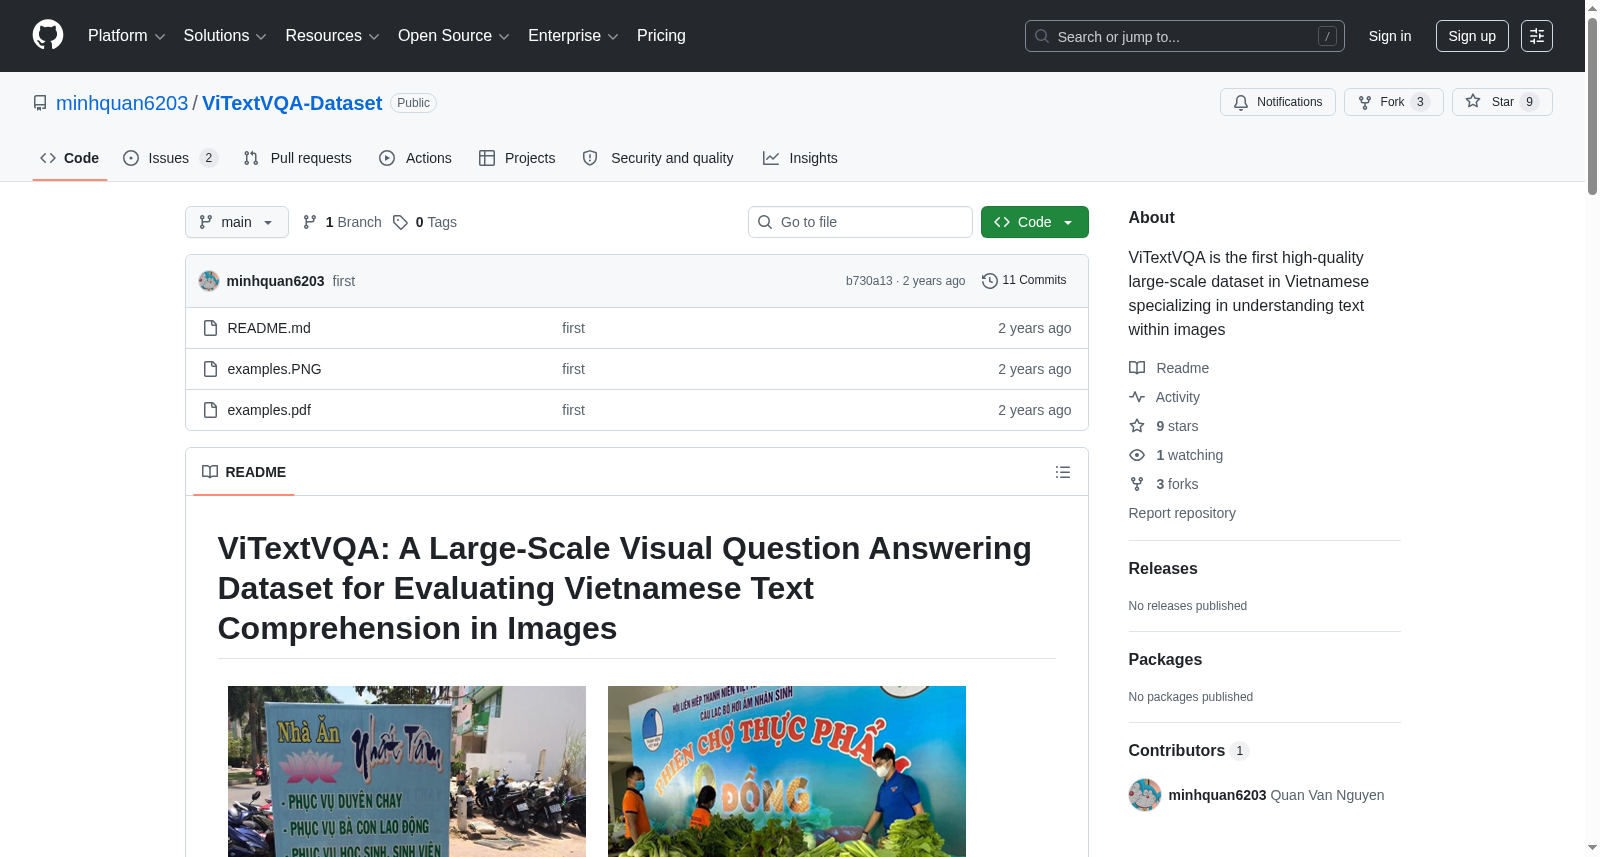Image resolution: width=1600 pixels, height=857 pixels.
Task: Expand the Resources menu
Action: [332, 36]
